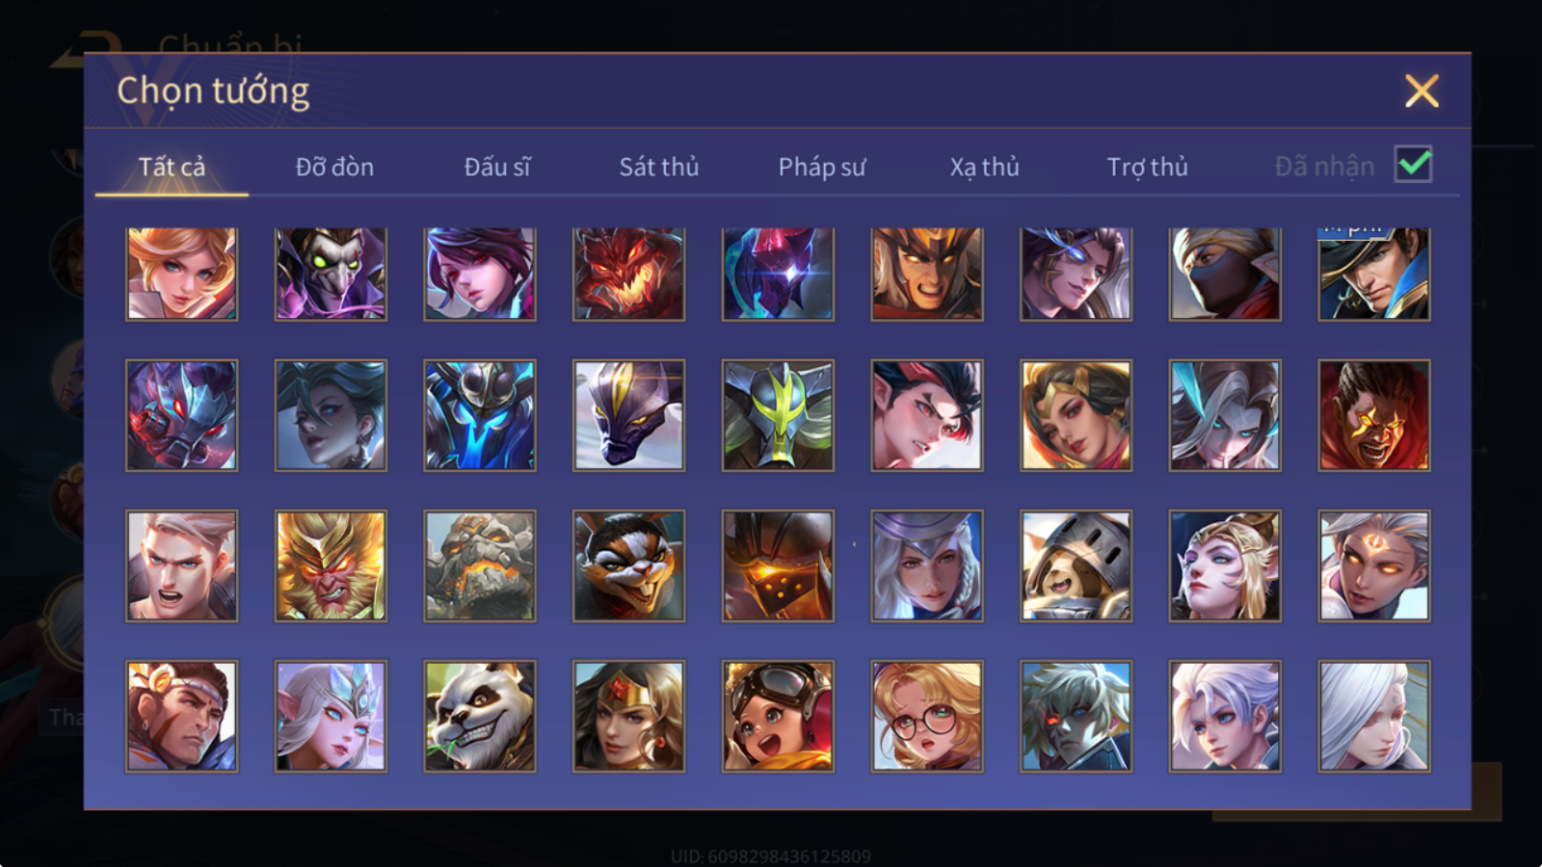1542x867 pixels.
Task: Show the Pháp sư heroes tab
Action: pyautogui.click(x=822, y=167)
